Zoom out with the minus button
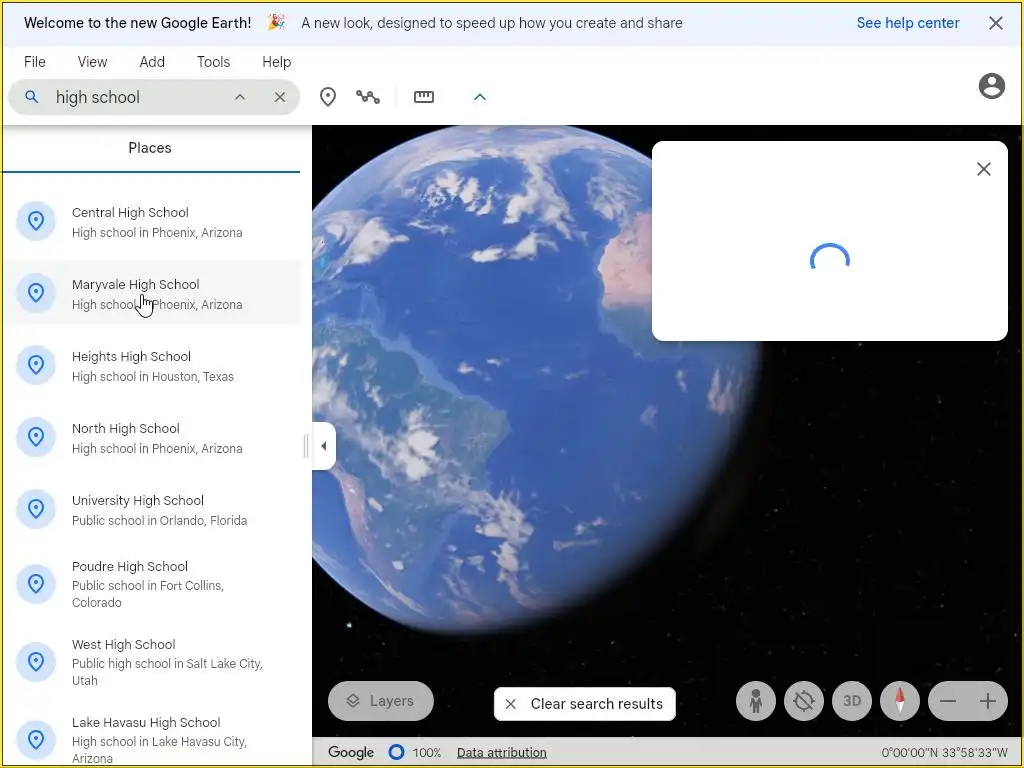 coord(948,701)
